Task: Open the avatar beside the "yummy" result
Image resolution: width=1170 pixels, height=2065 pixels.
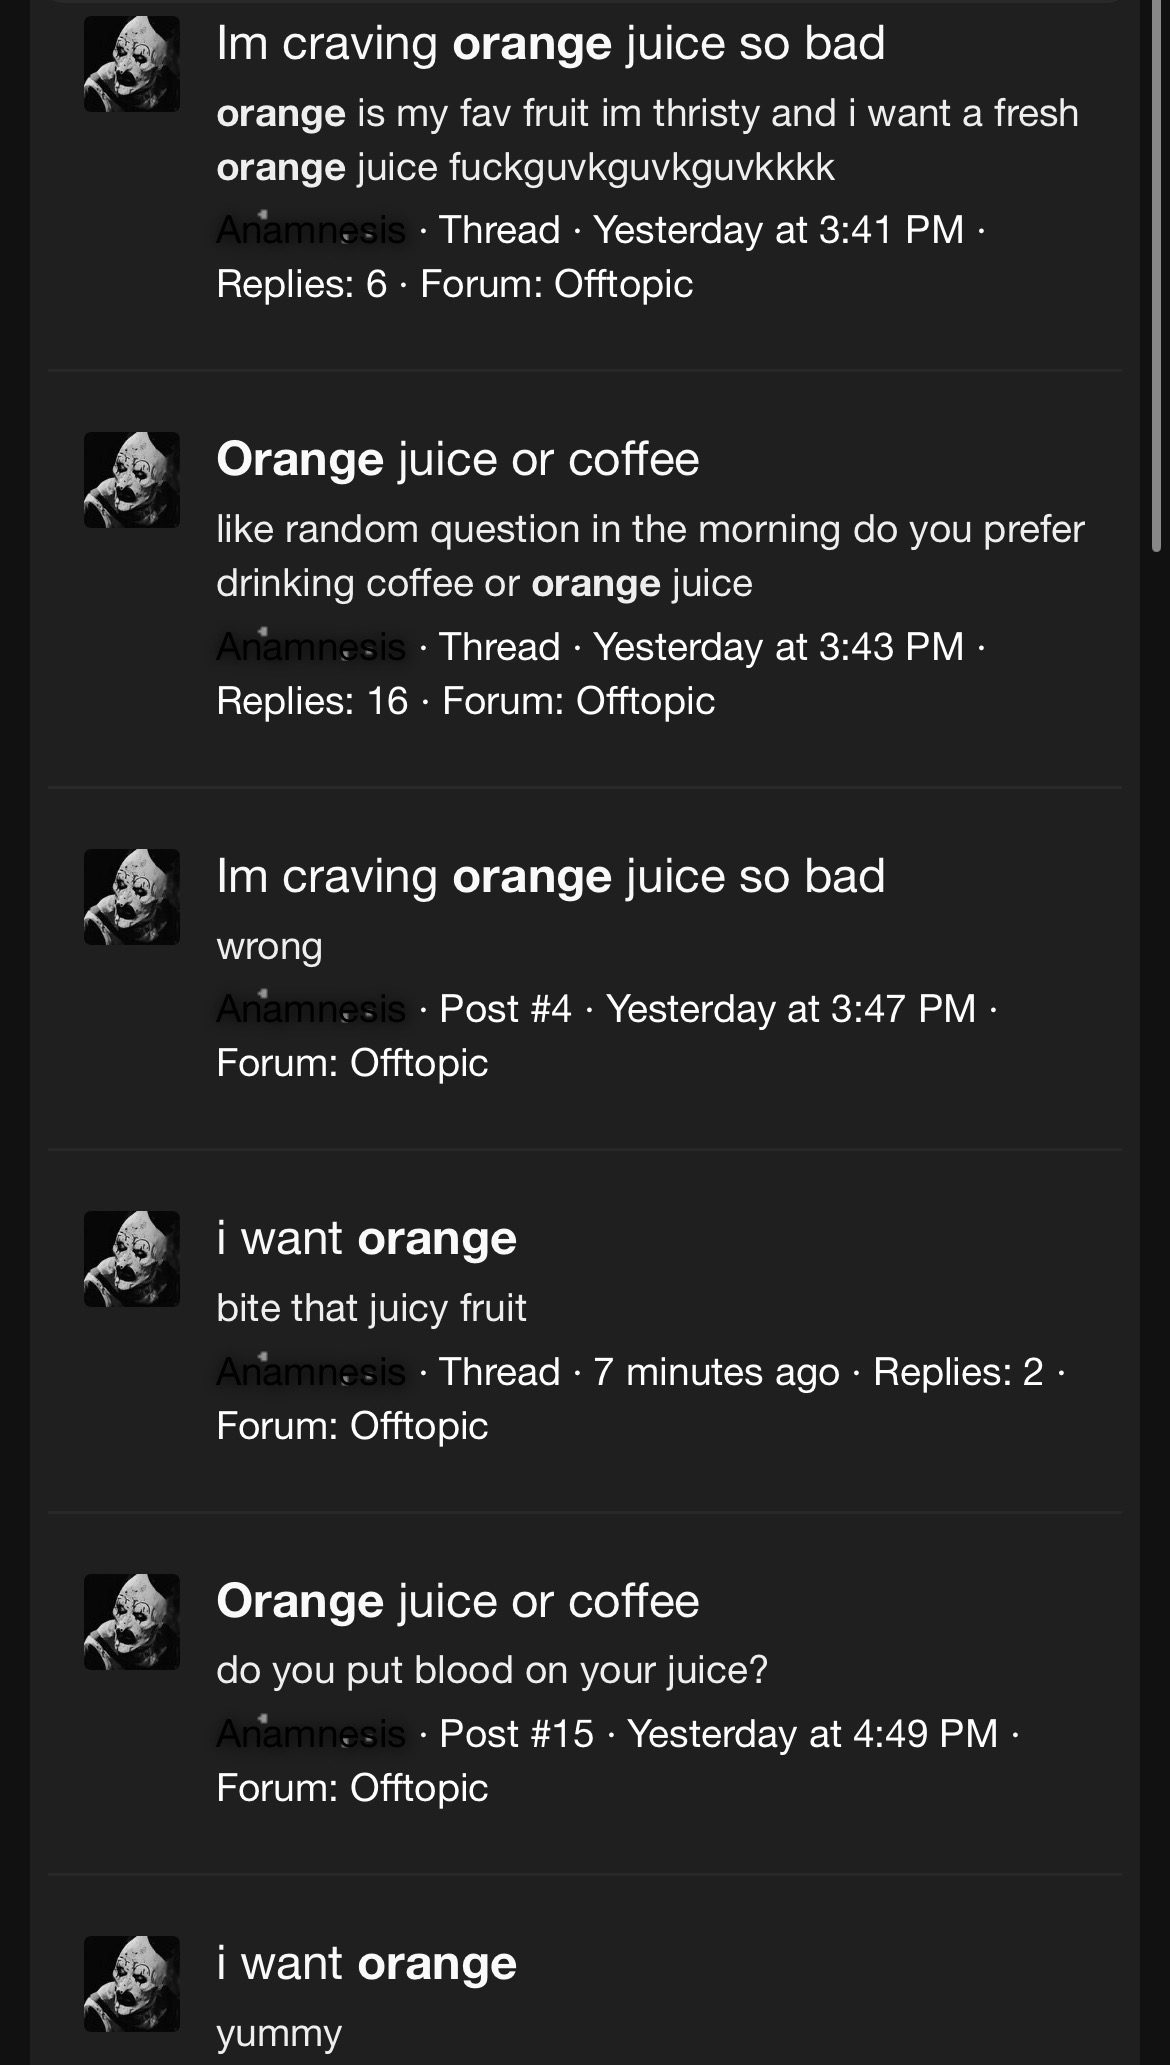Action: pyautogui.click(x=132, y=1984)
